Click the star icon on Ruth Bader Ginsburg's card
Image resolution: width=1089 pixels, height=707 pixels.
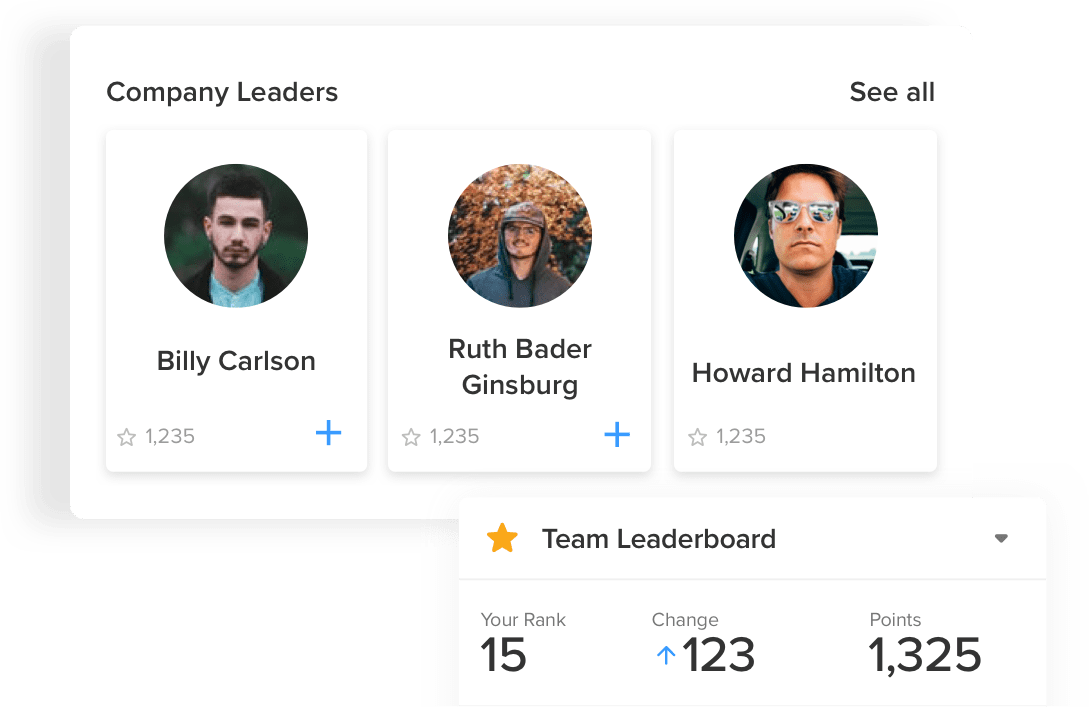pos(410,437)
